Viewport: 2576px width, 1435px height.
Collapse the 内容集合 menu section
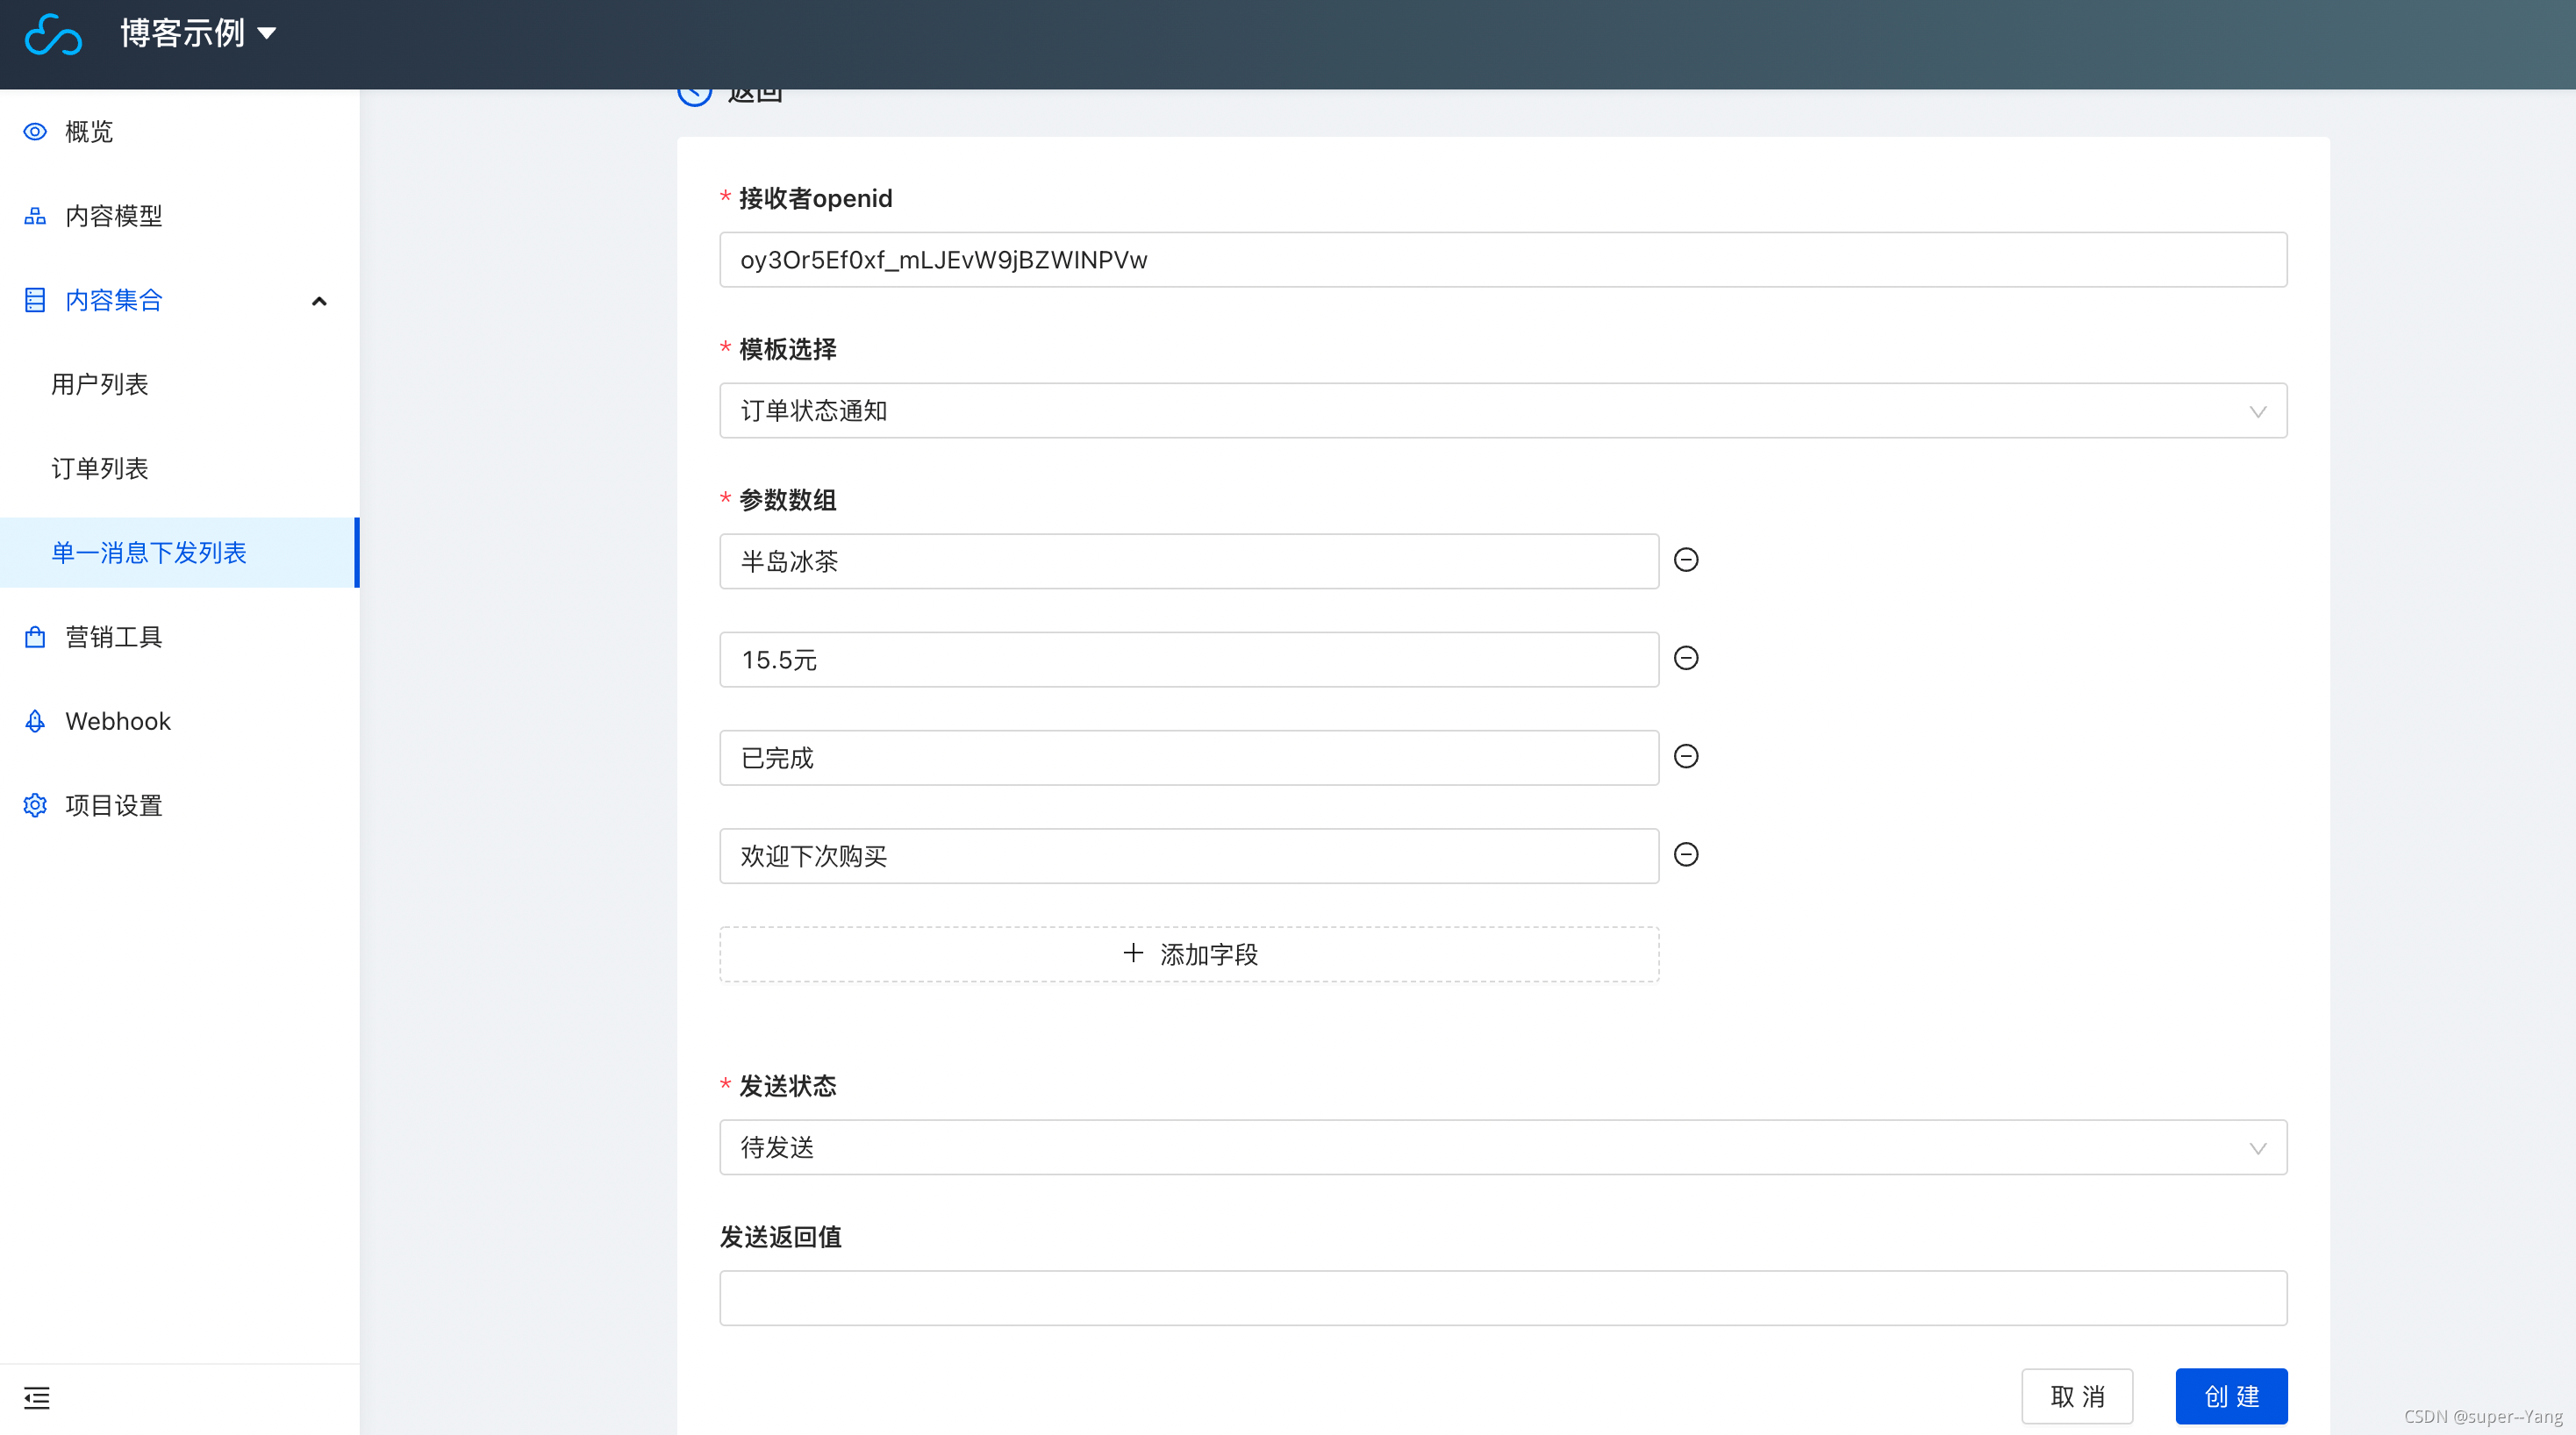click(319, 300)
